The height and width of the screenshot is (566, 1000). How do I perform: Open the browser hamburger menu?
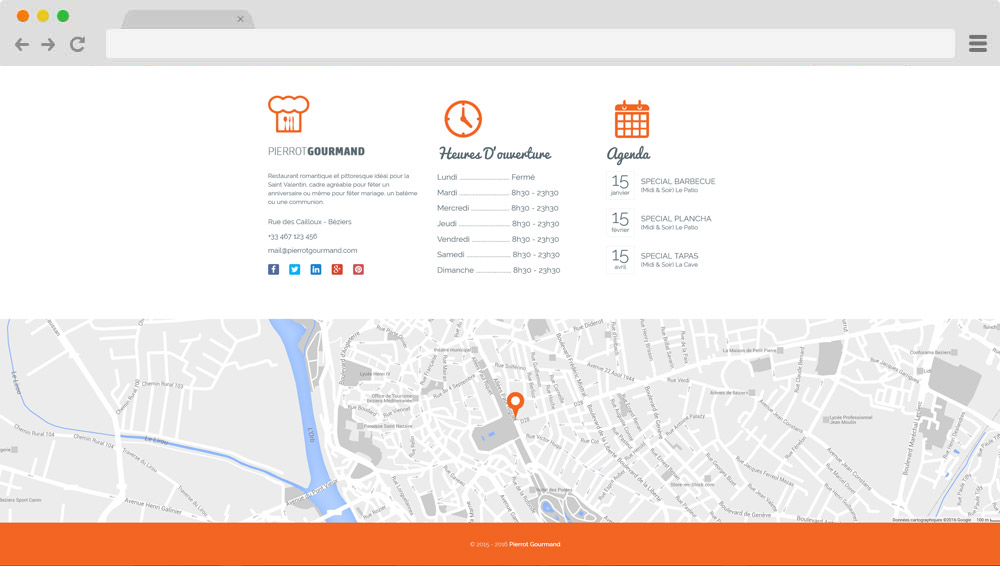pyautogui.click(x=978, y=43)
